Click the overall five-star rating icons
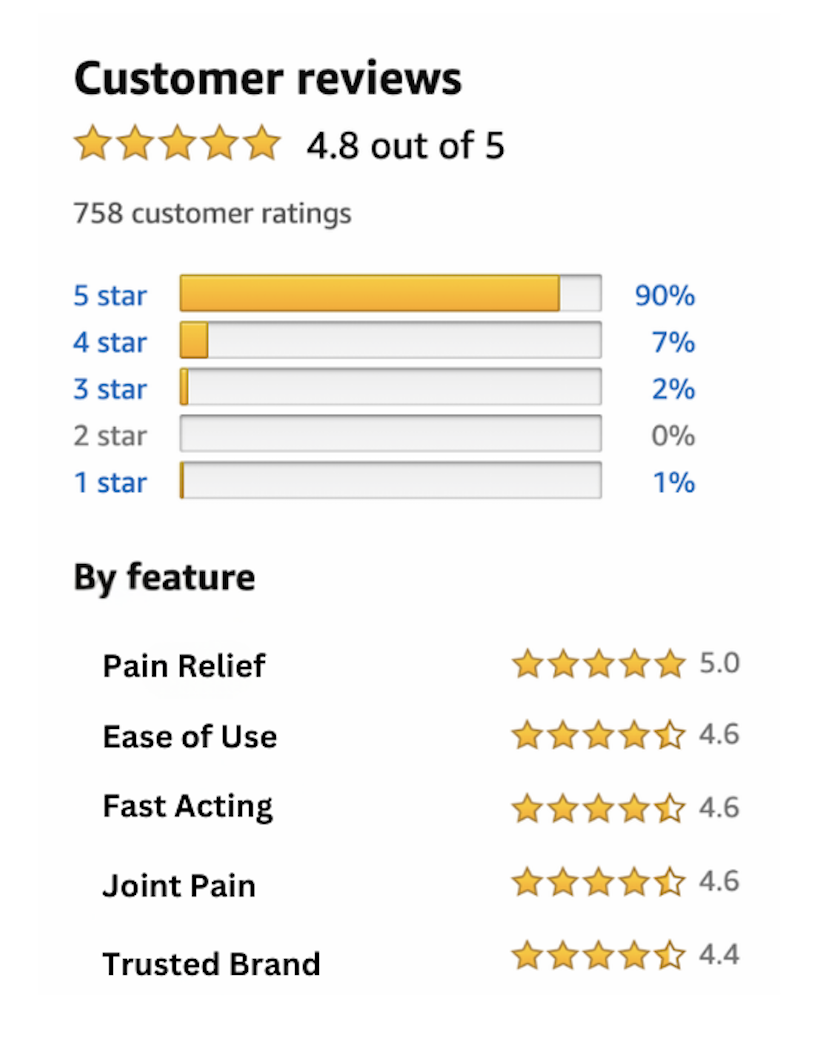 pos(178,144)
